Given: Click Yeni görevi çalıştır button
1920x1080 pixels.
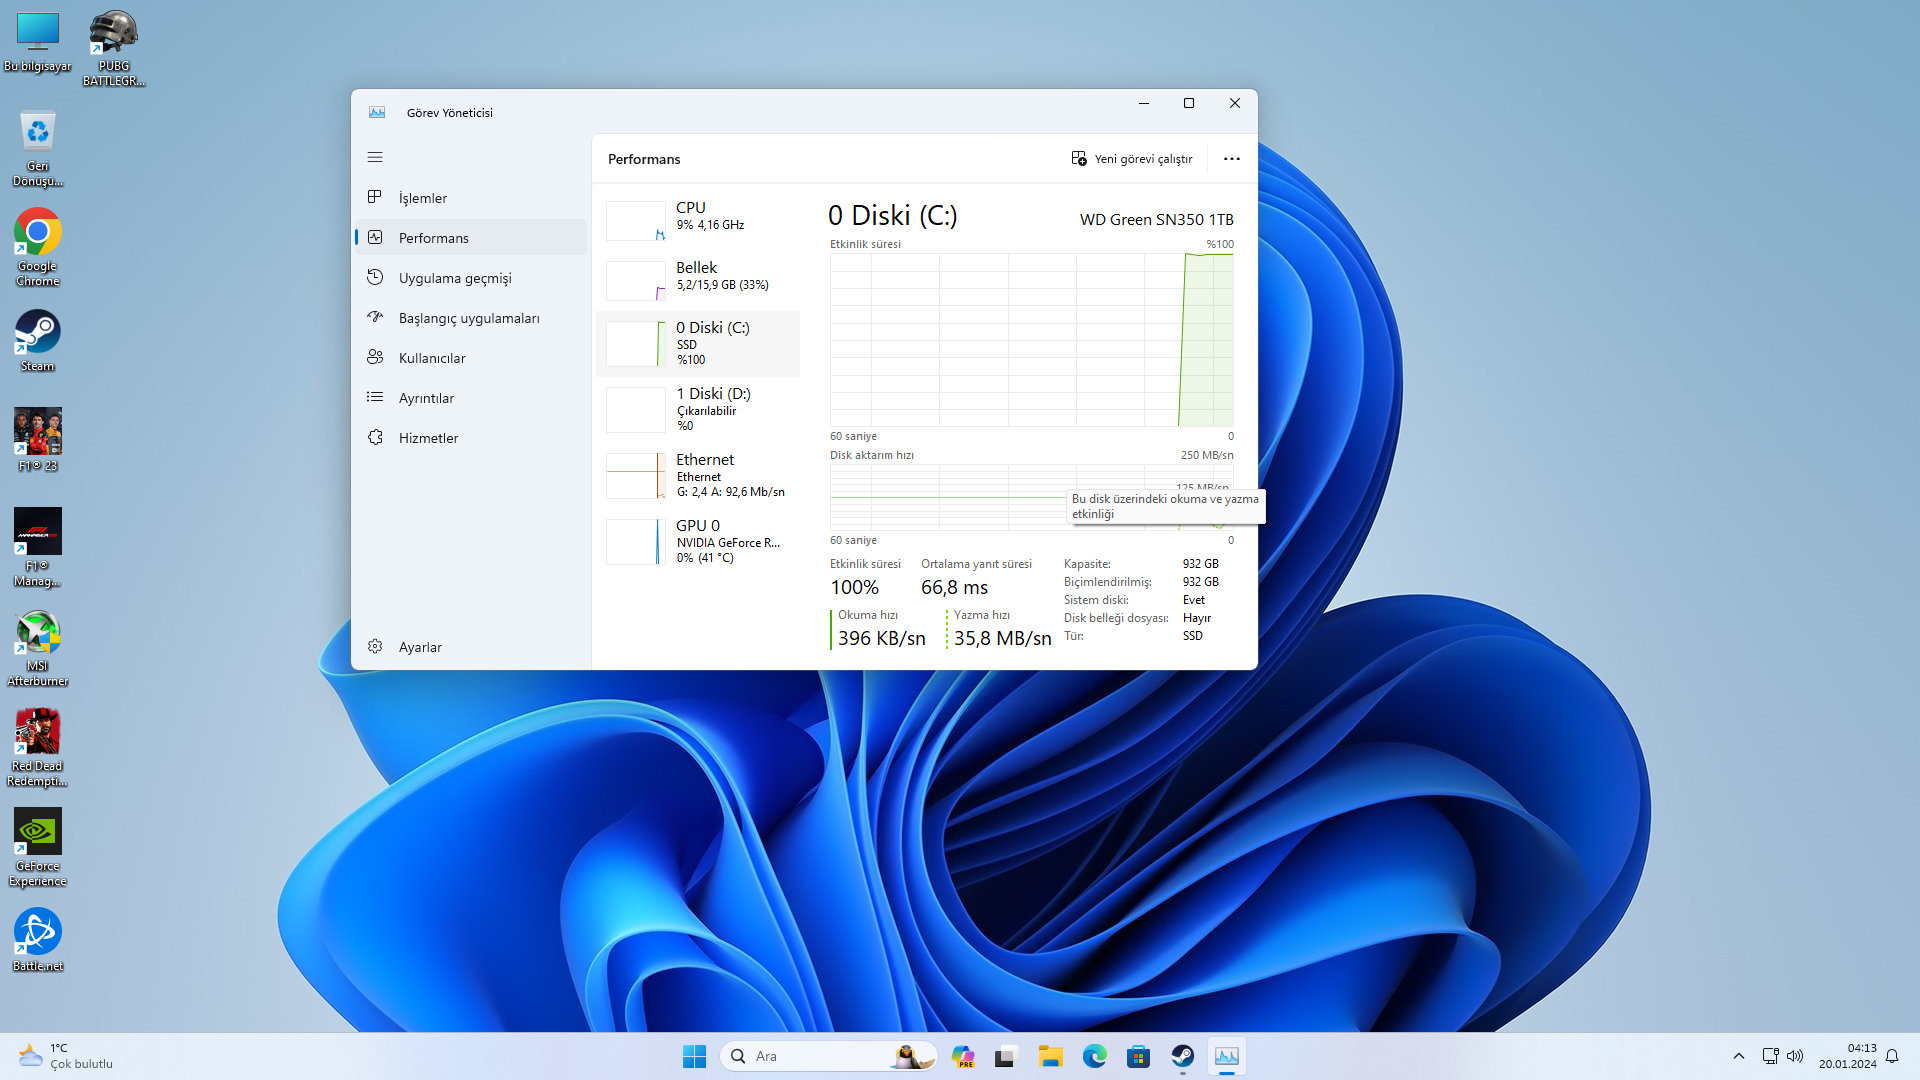Looking at the screenshot, I should coord(1132,159).
